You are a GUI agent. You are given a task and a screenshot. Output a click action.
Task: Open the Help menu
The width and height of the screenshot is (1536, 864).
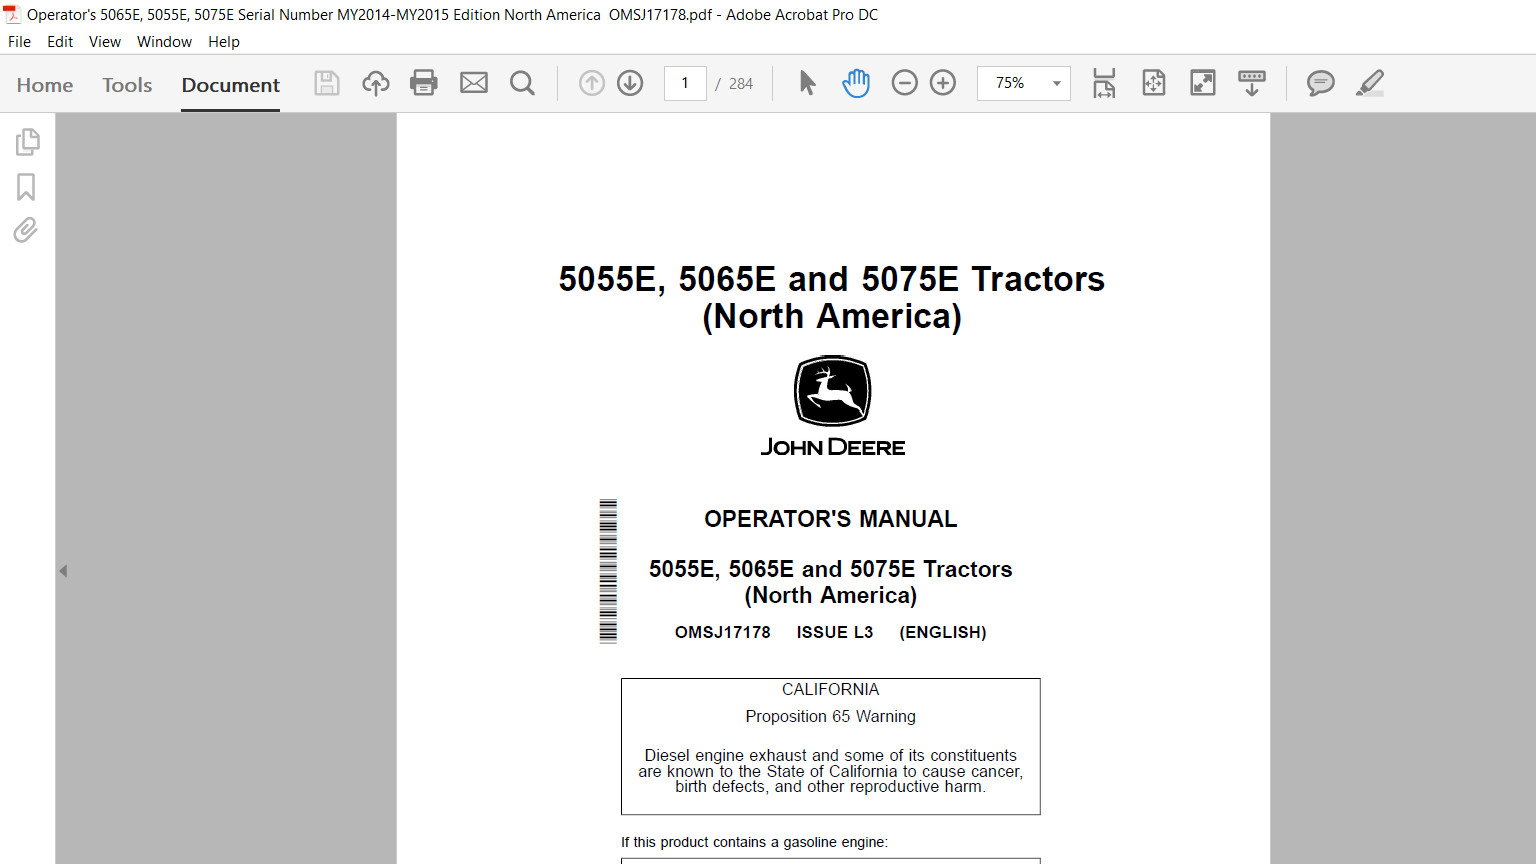pos(224,42)
